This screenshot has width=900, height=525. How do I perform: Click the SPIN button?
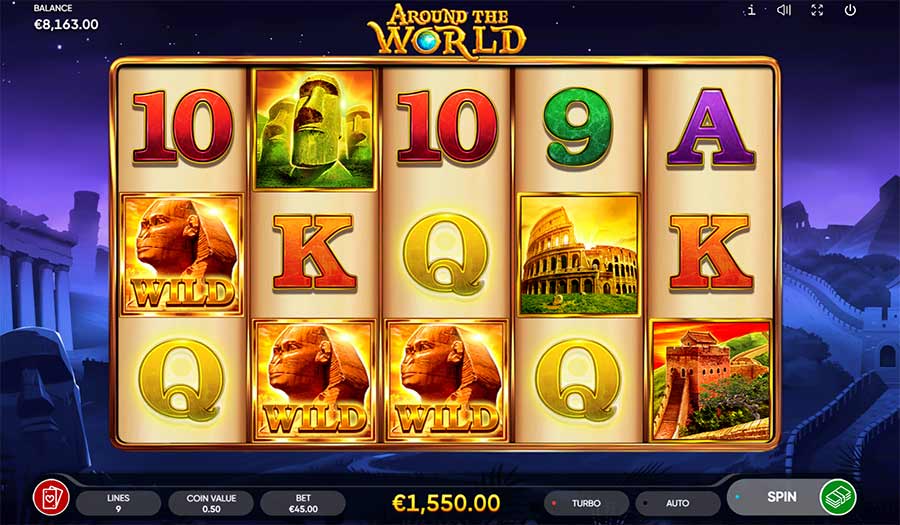(x=782, y=497)
